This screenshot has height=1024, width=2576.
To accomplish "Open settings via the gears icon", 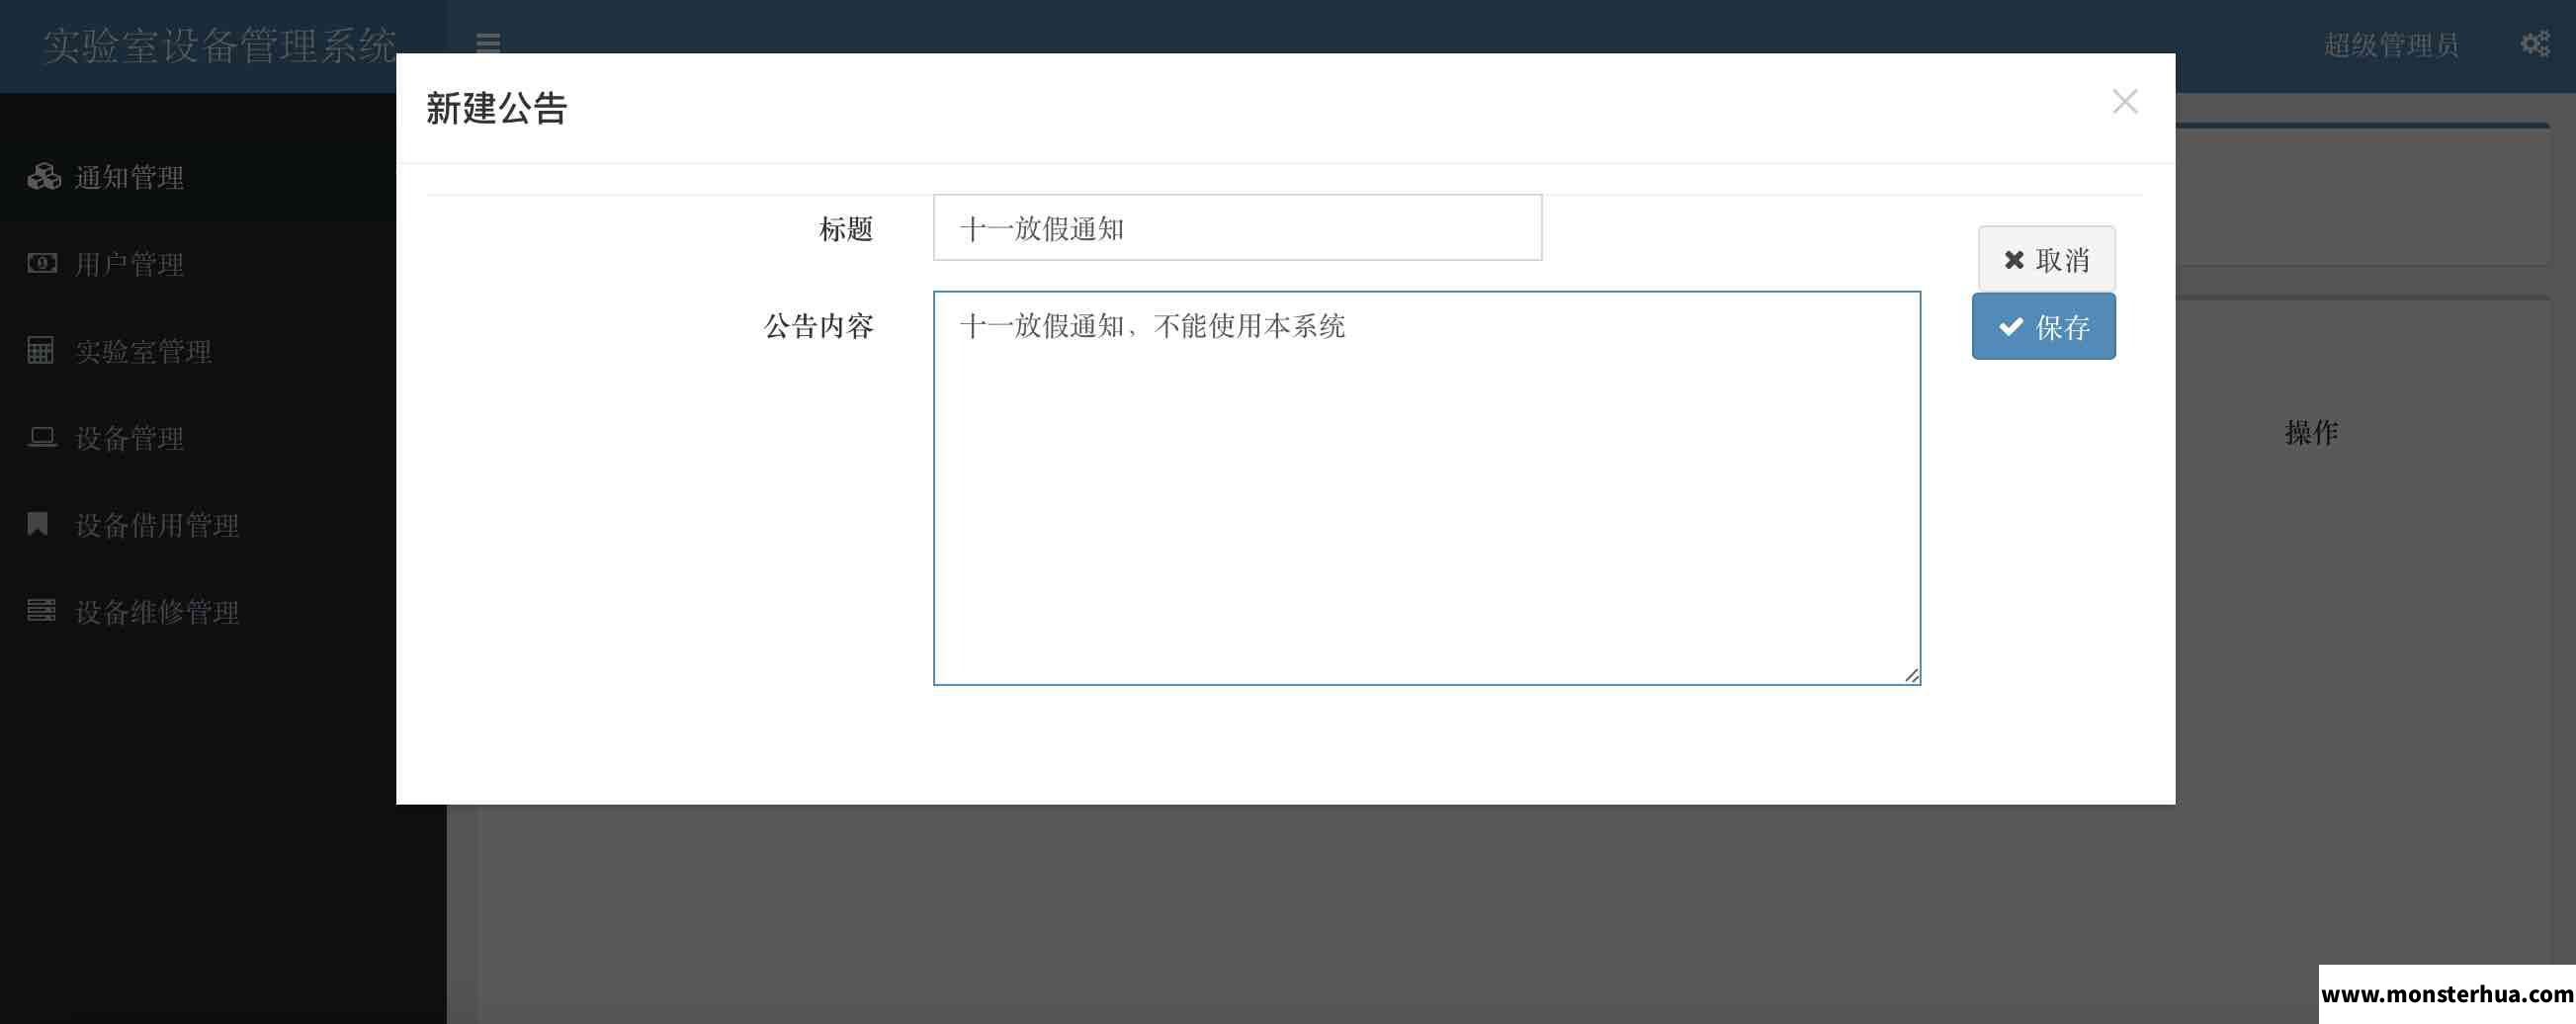I will coord(2534,44).
